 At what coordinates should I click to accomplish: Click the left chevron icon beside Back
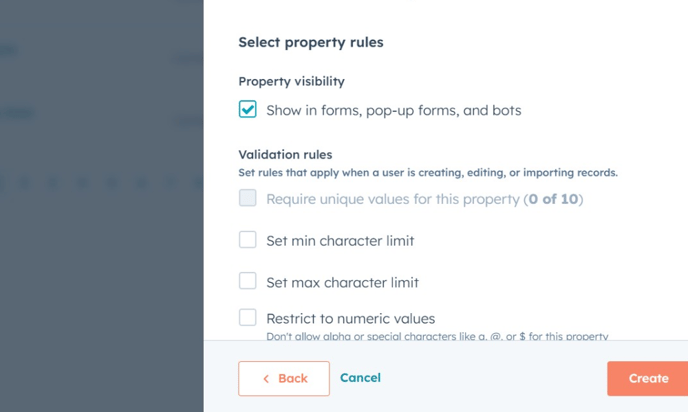[266, 379]
